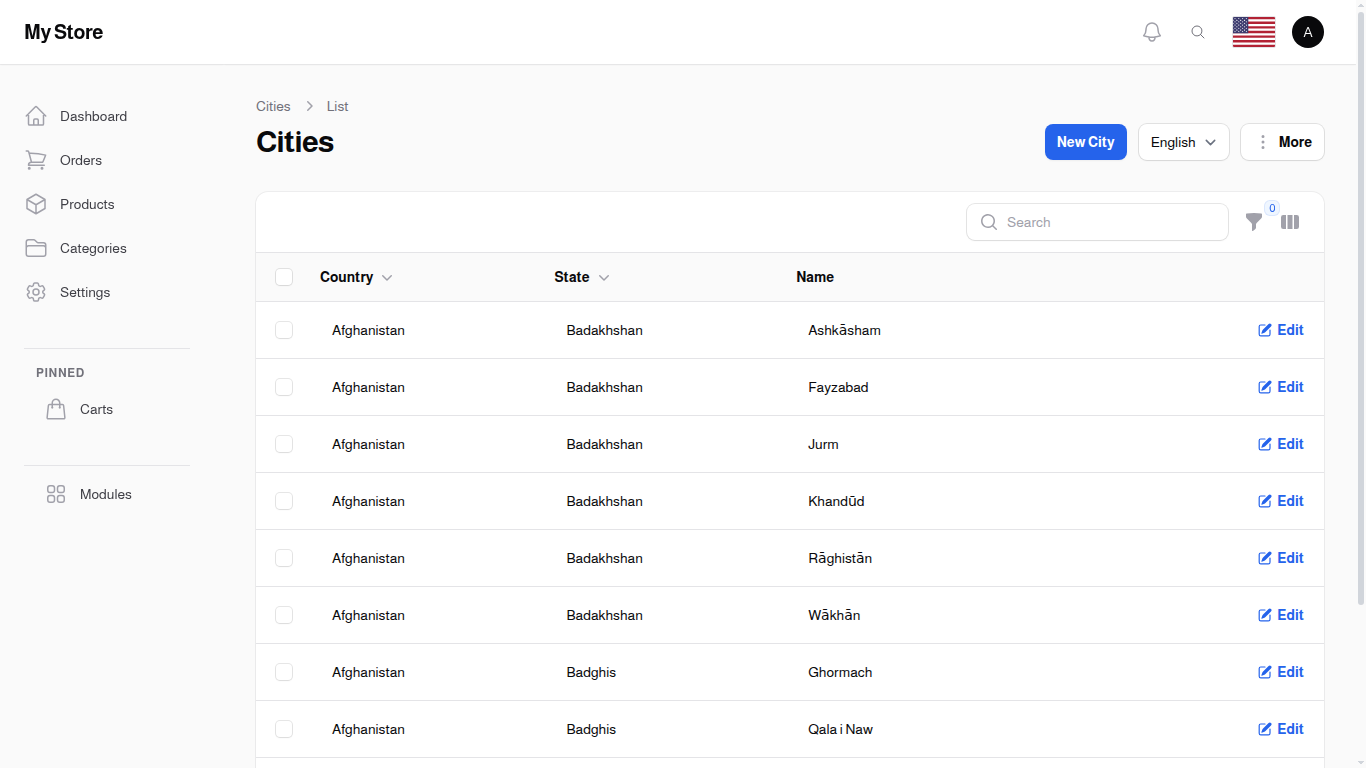Toggle table columns visibility icon
This screenshot has height=768, width=1366.
(1290, 222)
